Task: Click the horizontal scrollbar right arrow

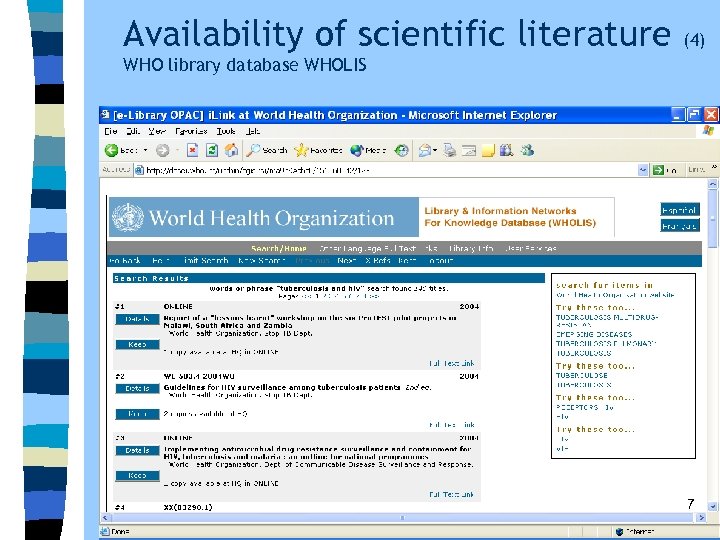Action: click(x=701, y=518)
